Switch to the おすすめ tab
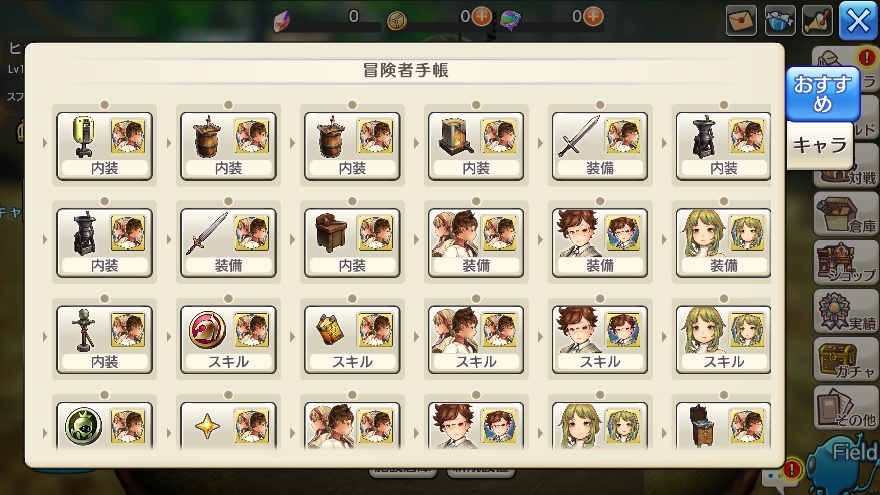This screenshot has height=495, width=880. (823, 94)
